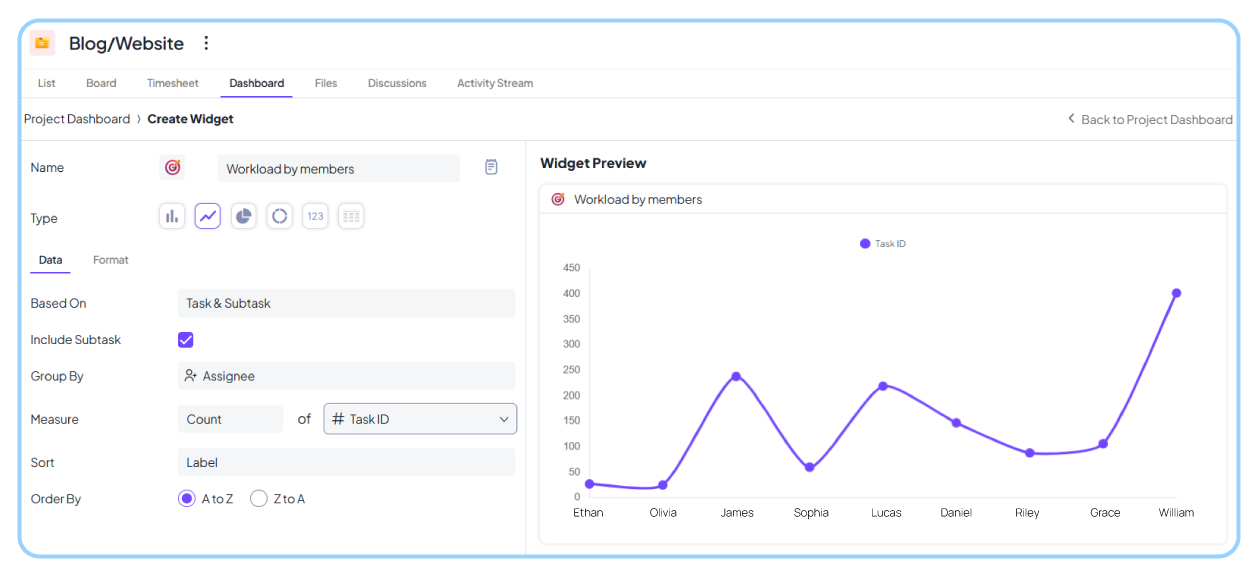Open the three-dot menu beside Blog/Website
The image size is (1258, 577).
point(206,43)
